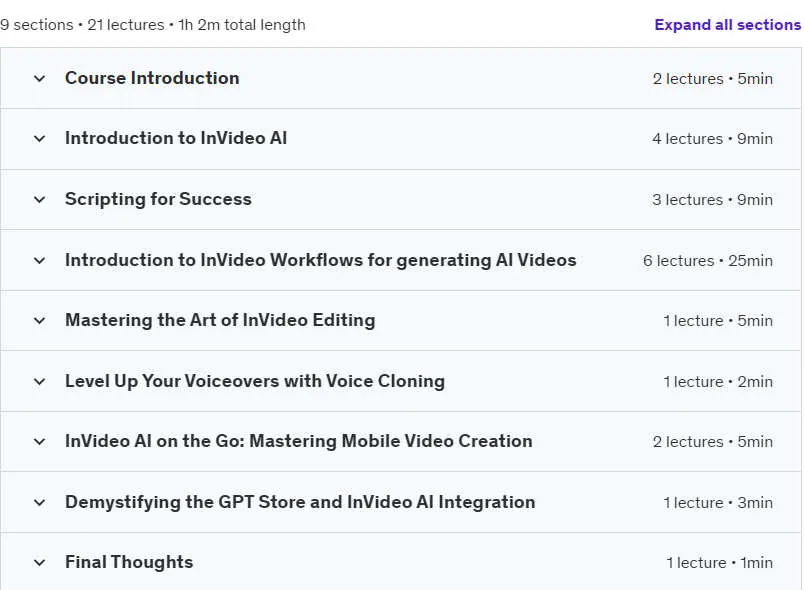The height and width of the screenshot is (590, 805).
Task: Select Introduction to InVideo Workflows for generating AI Videos
Action: click(x=321, y=260)
